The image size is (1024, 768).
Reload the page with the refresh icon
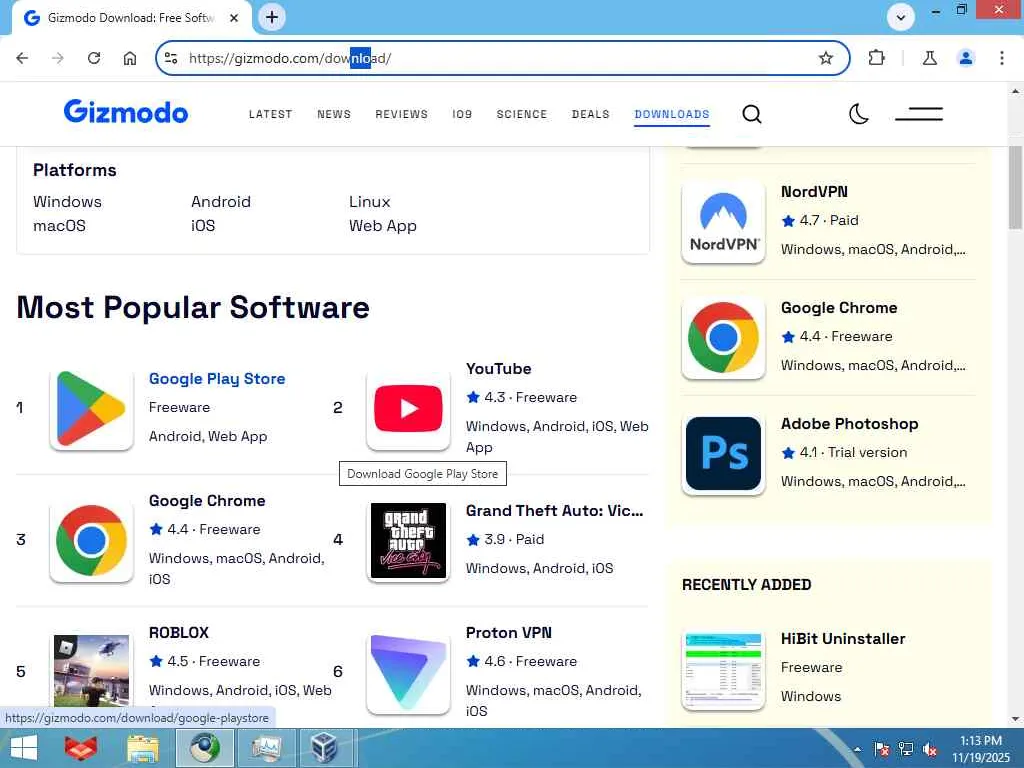pos(94,58)
